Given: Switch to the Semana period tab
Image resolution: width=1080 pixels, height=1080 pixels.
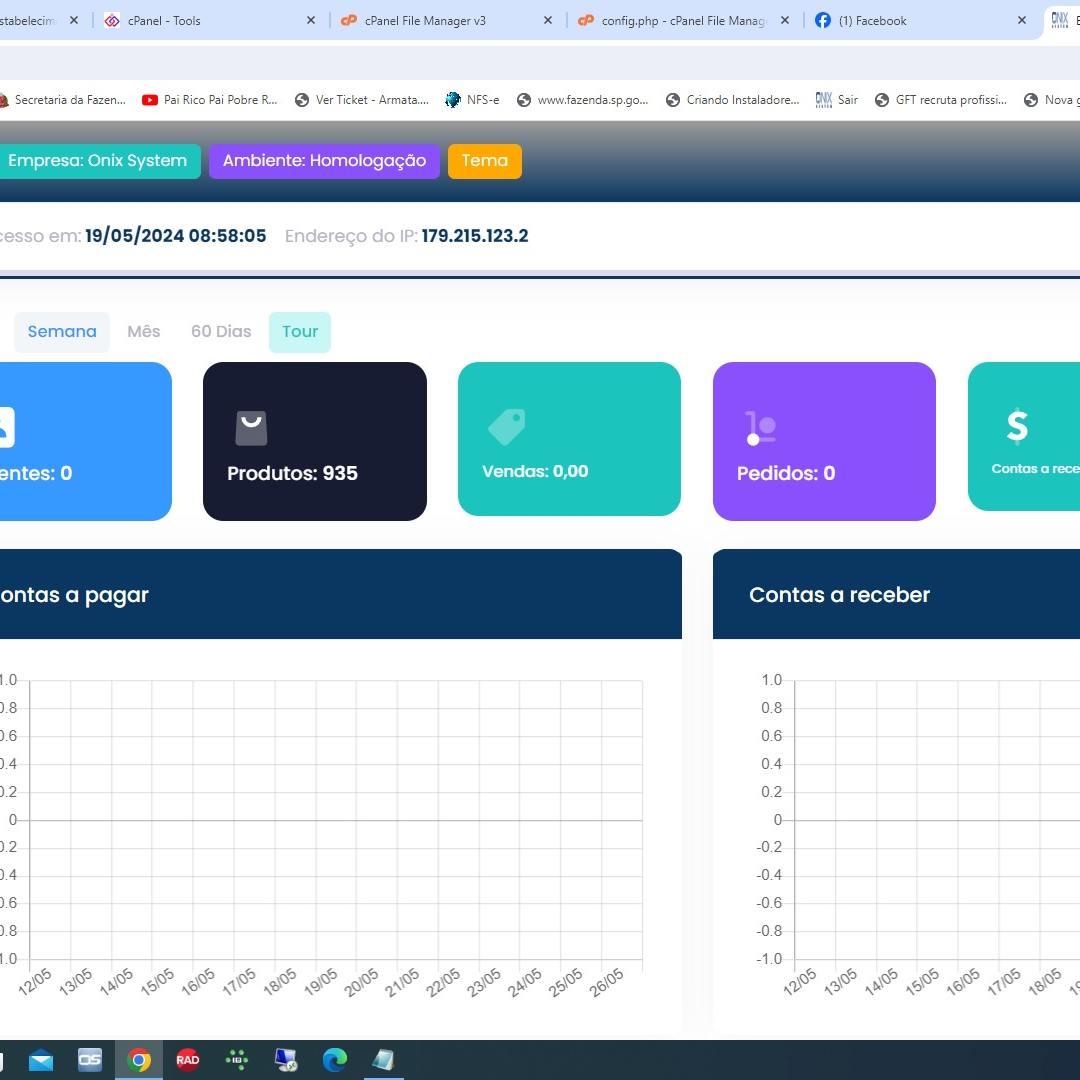Looking at the screenshot, I should 62,332.
